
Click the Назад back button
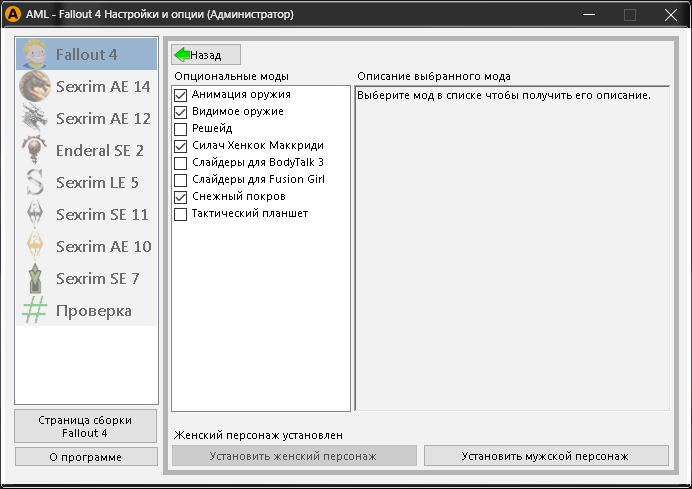pos(206,55)
